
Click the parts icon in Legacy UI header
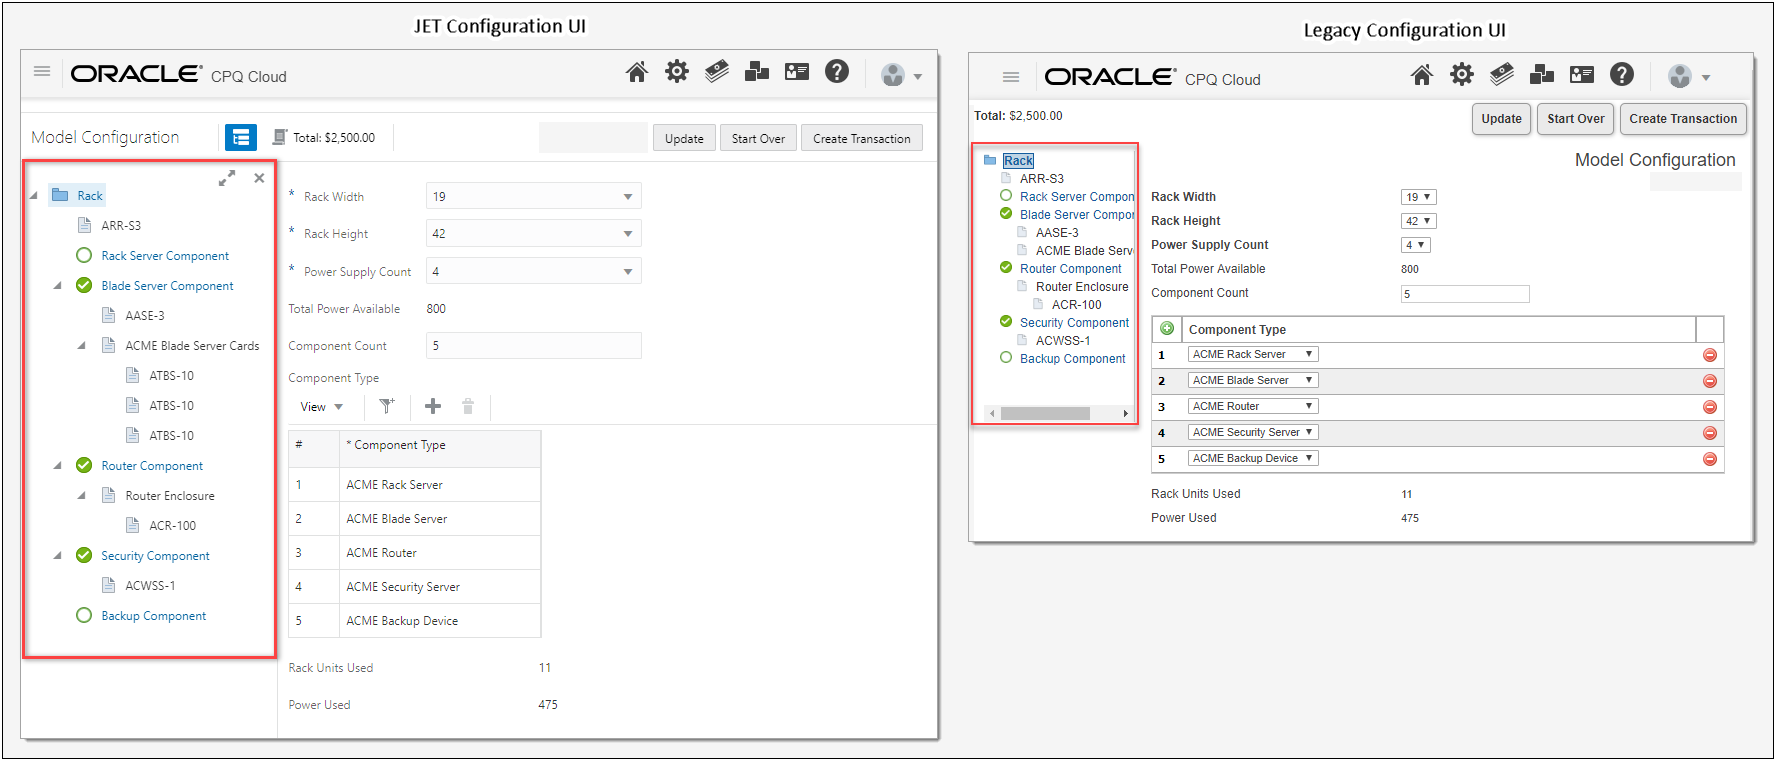1542,75
